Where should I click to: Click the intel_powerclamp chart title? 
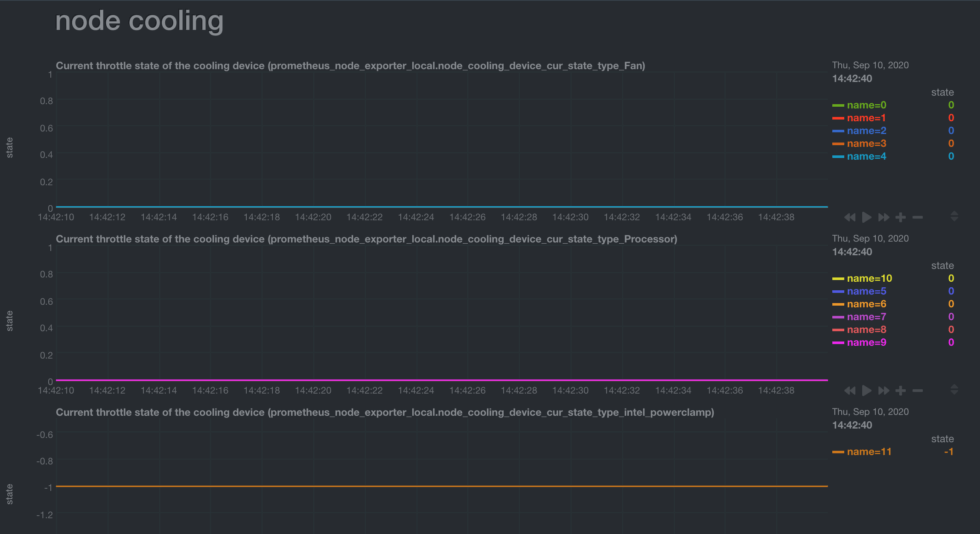click(x=384, y=412)
